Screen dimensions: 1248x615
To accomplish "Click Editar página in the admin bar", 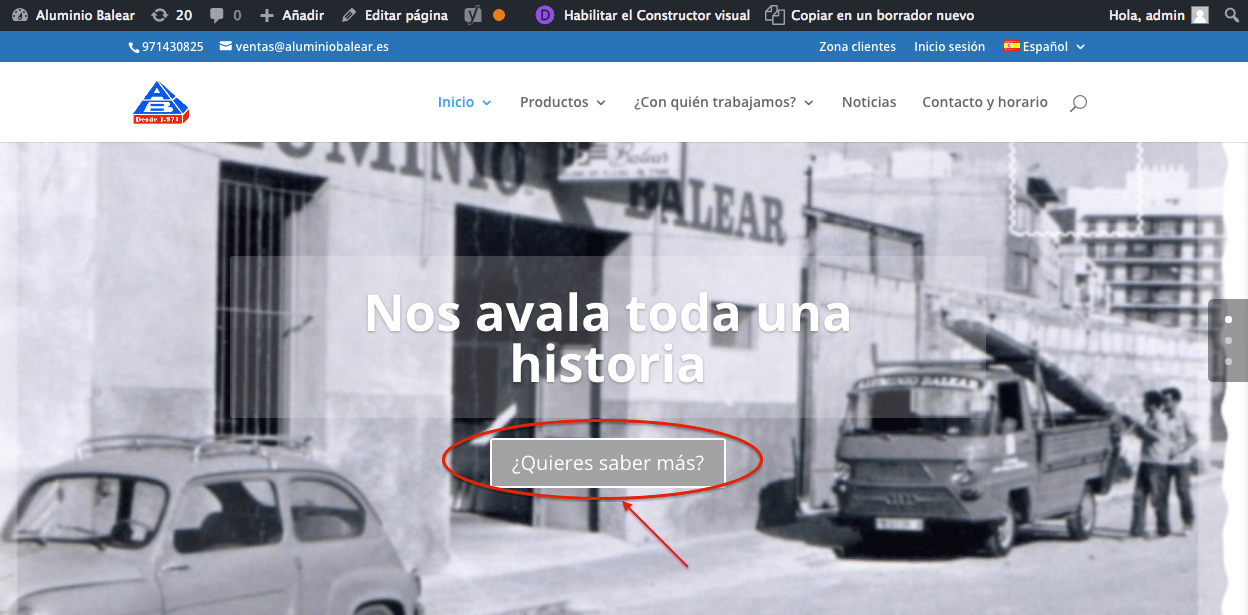I will (394, 15).
